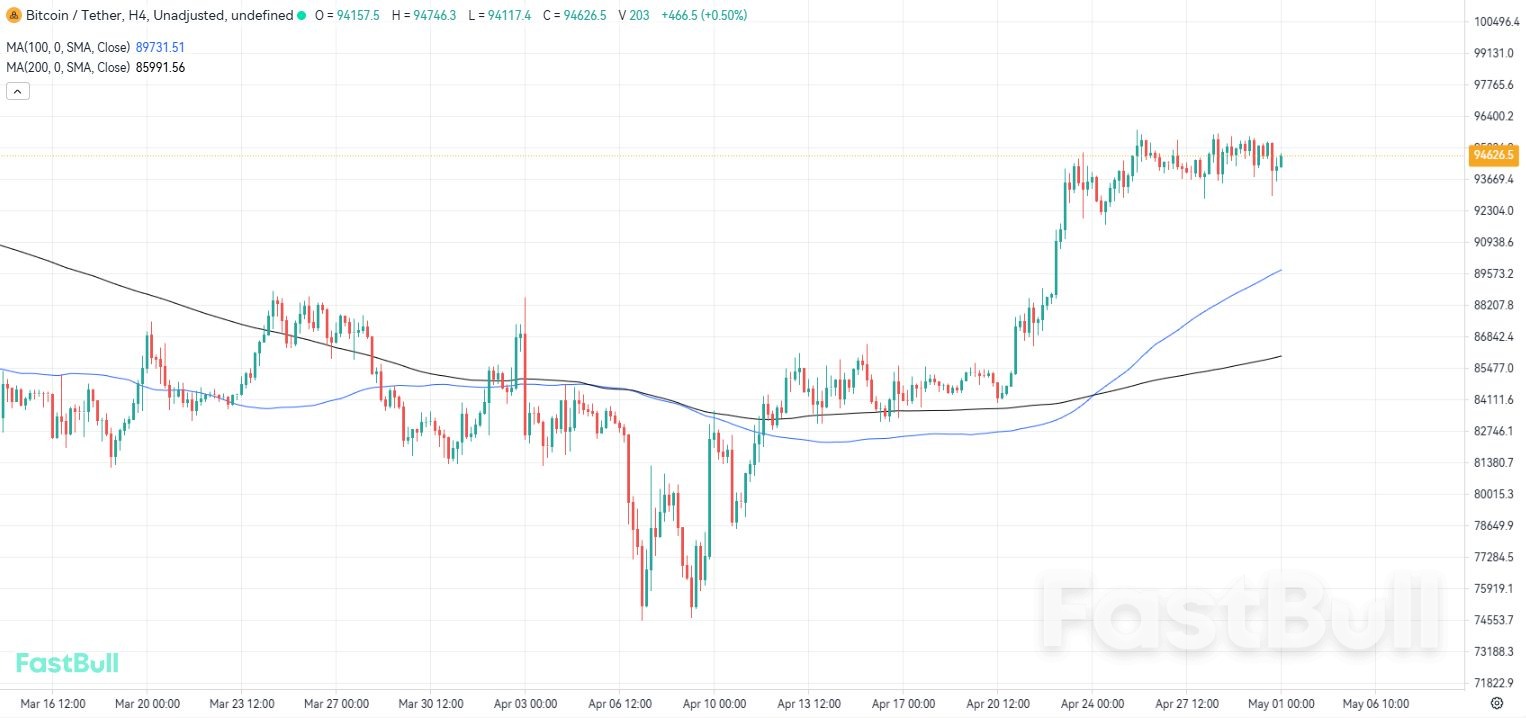Screen dimensions: 1526x718
Task: Click the +466.5 (+0.50%) change value
Action: (704, 15)
